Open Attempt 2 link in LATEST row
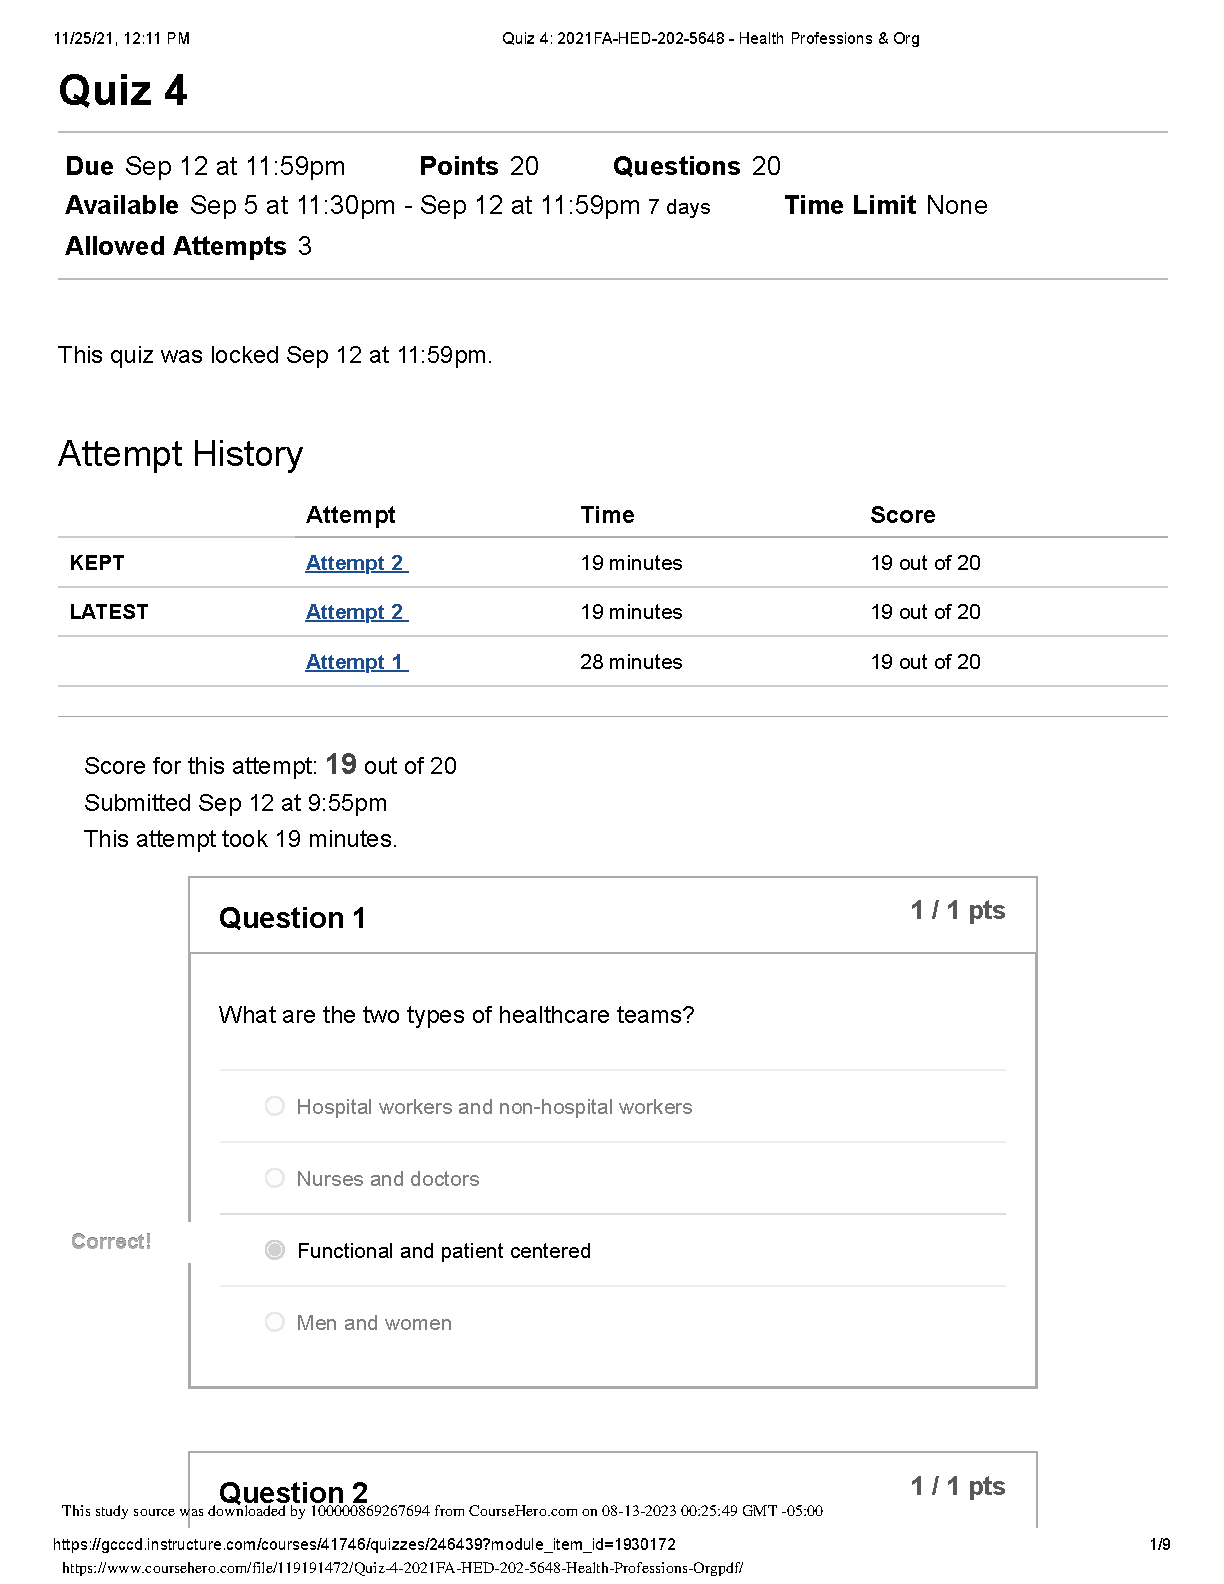Image resolution: width=1224 pixels, height=1584 pixels. coord(356,612)
